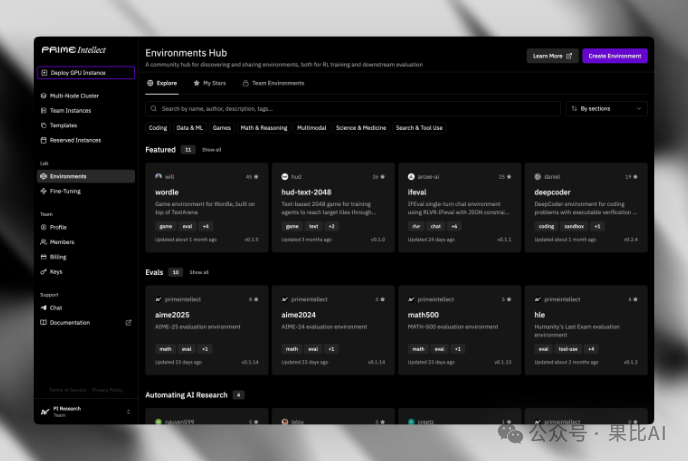Filter by Math & Reasoning category
Image resolution: width=688 pixels, height=461 pixels.
[264, 128]
